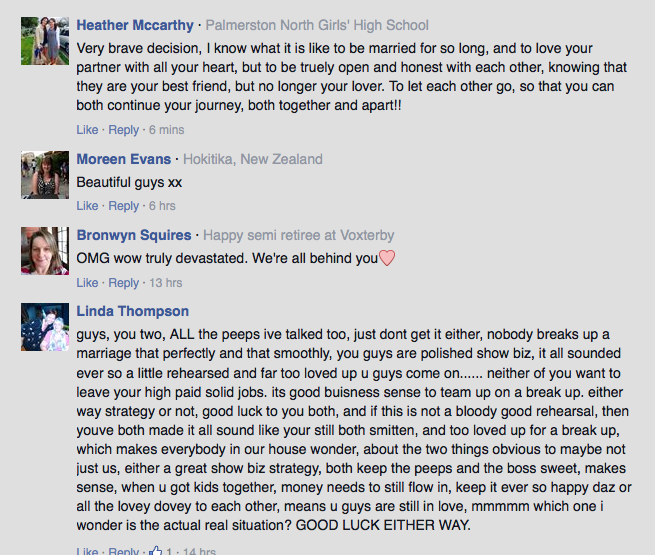The image size is (655, 555).
Task: Reply to Heather Mccarthy's comment
Action: pos(123,130)
